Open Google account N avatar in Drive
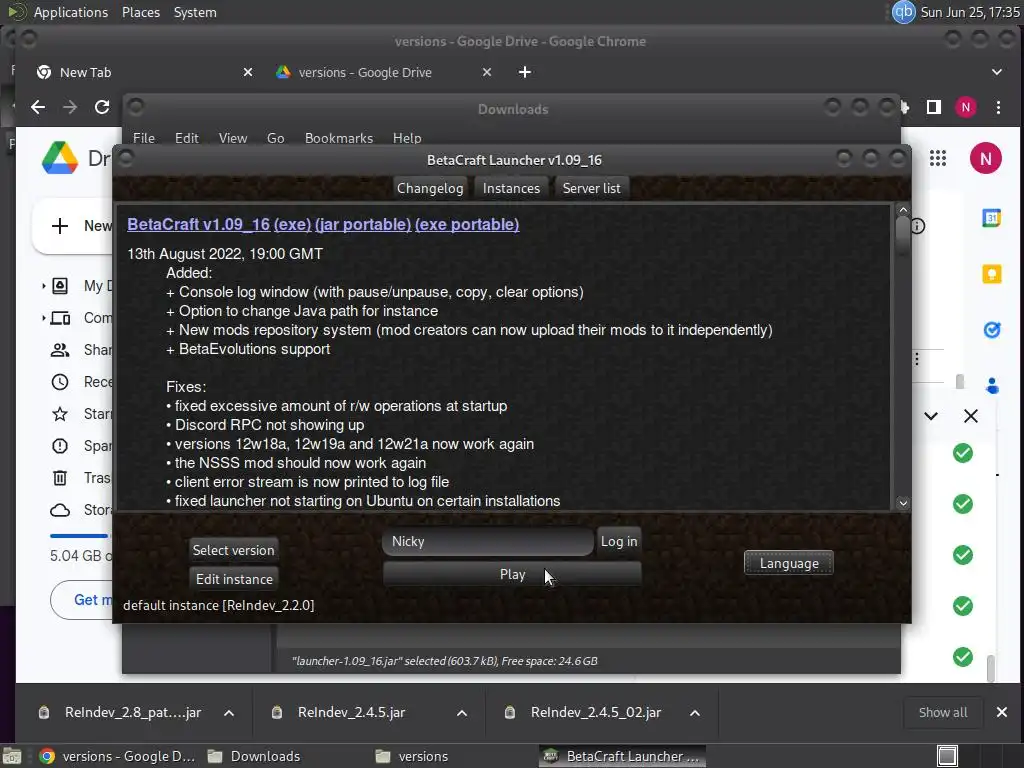 (985, 158)
